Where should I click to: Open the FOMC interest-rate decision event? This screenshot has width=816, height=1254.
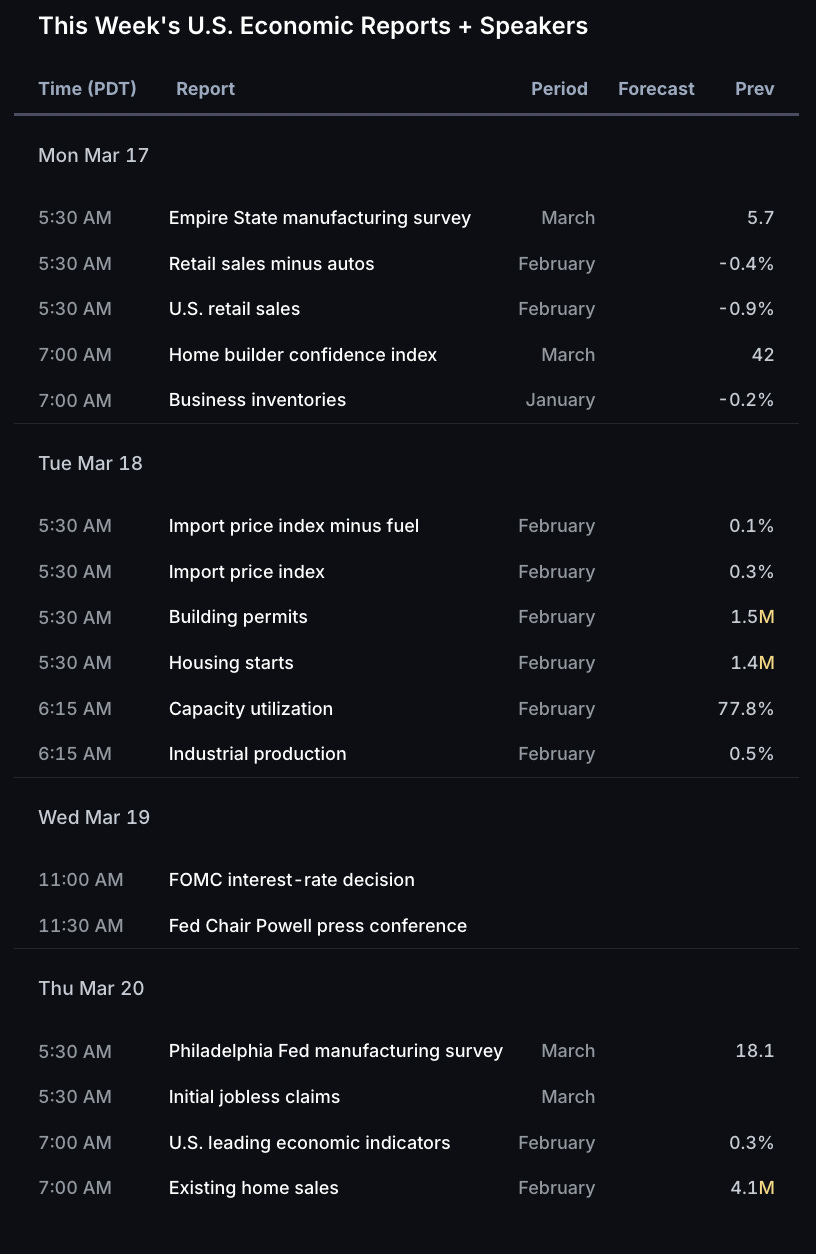pyautogui.click(x=292, y=880)
